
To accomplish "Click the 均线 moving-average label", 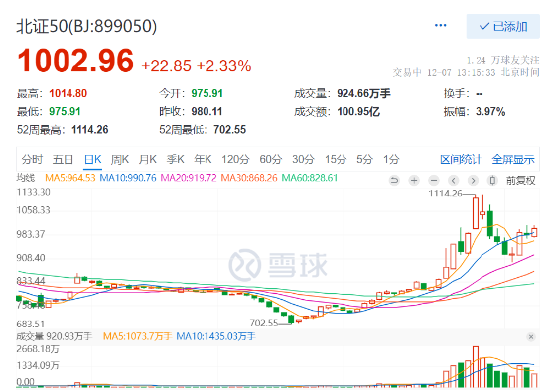I will tap(26, 178).
